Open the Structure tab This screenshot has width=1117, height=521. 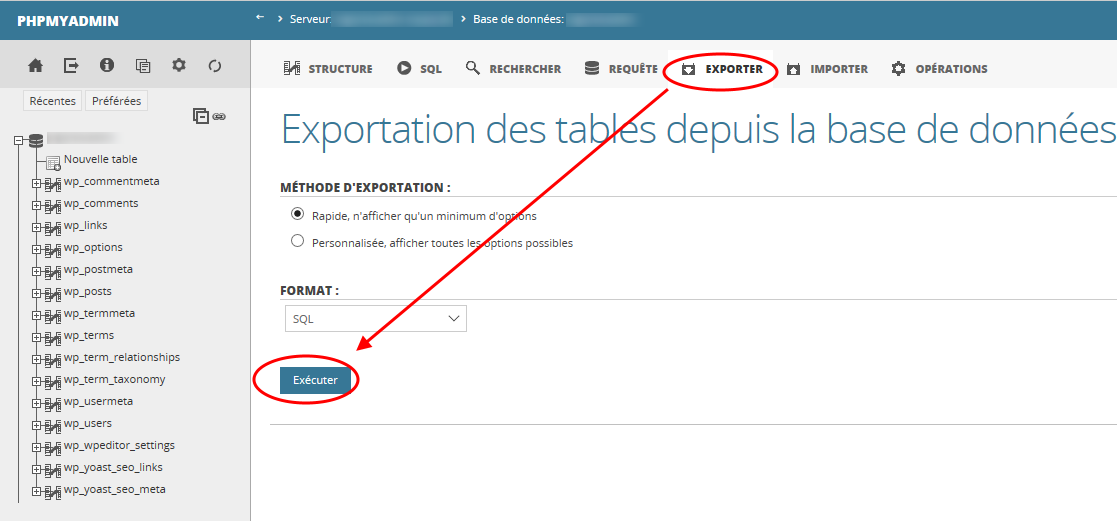[x=328, y=69]
